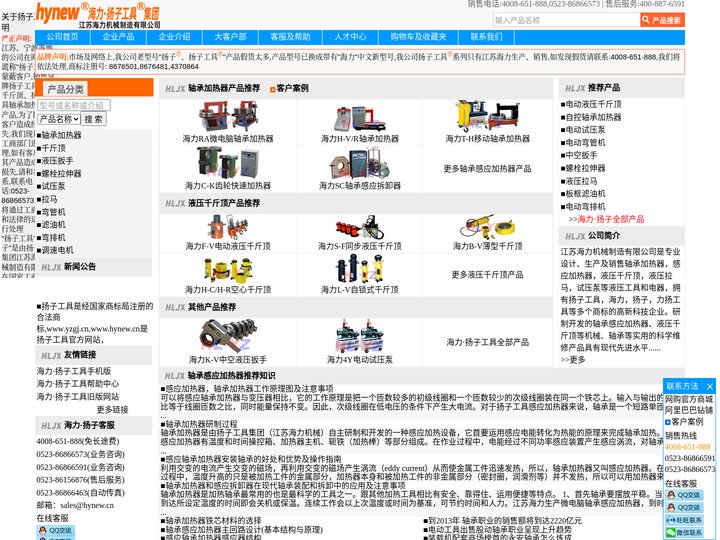Open 海力T-H移动轴承加热器 product image
The image size is (720, 540).
coord(487,116)
